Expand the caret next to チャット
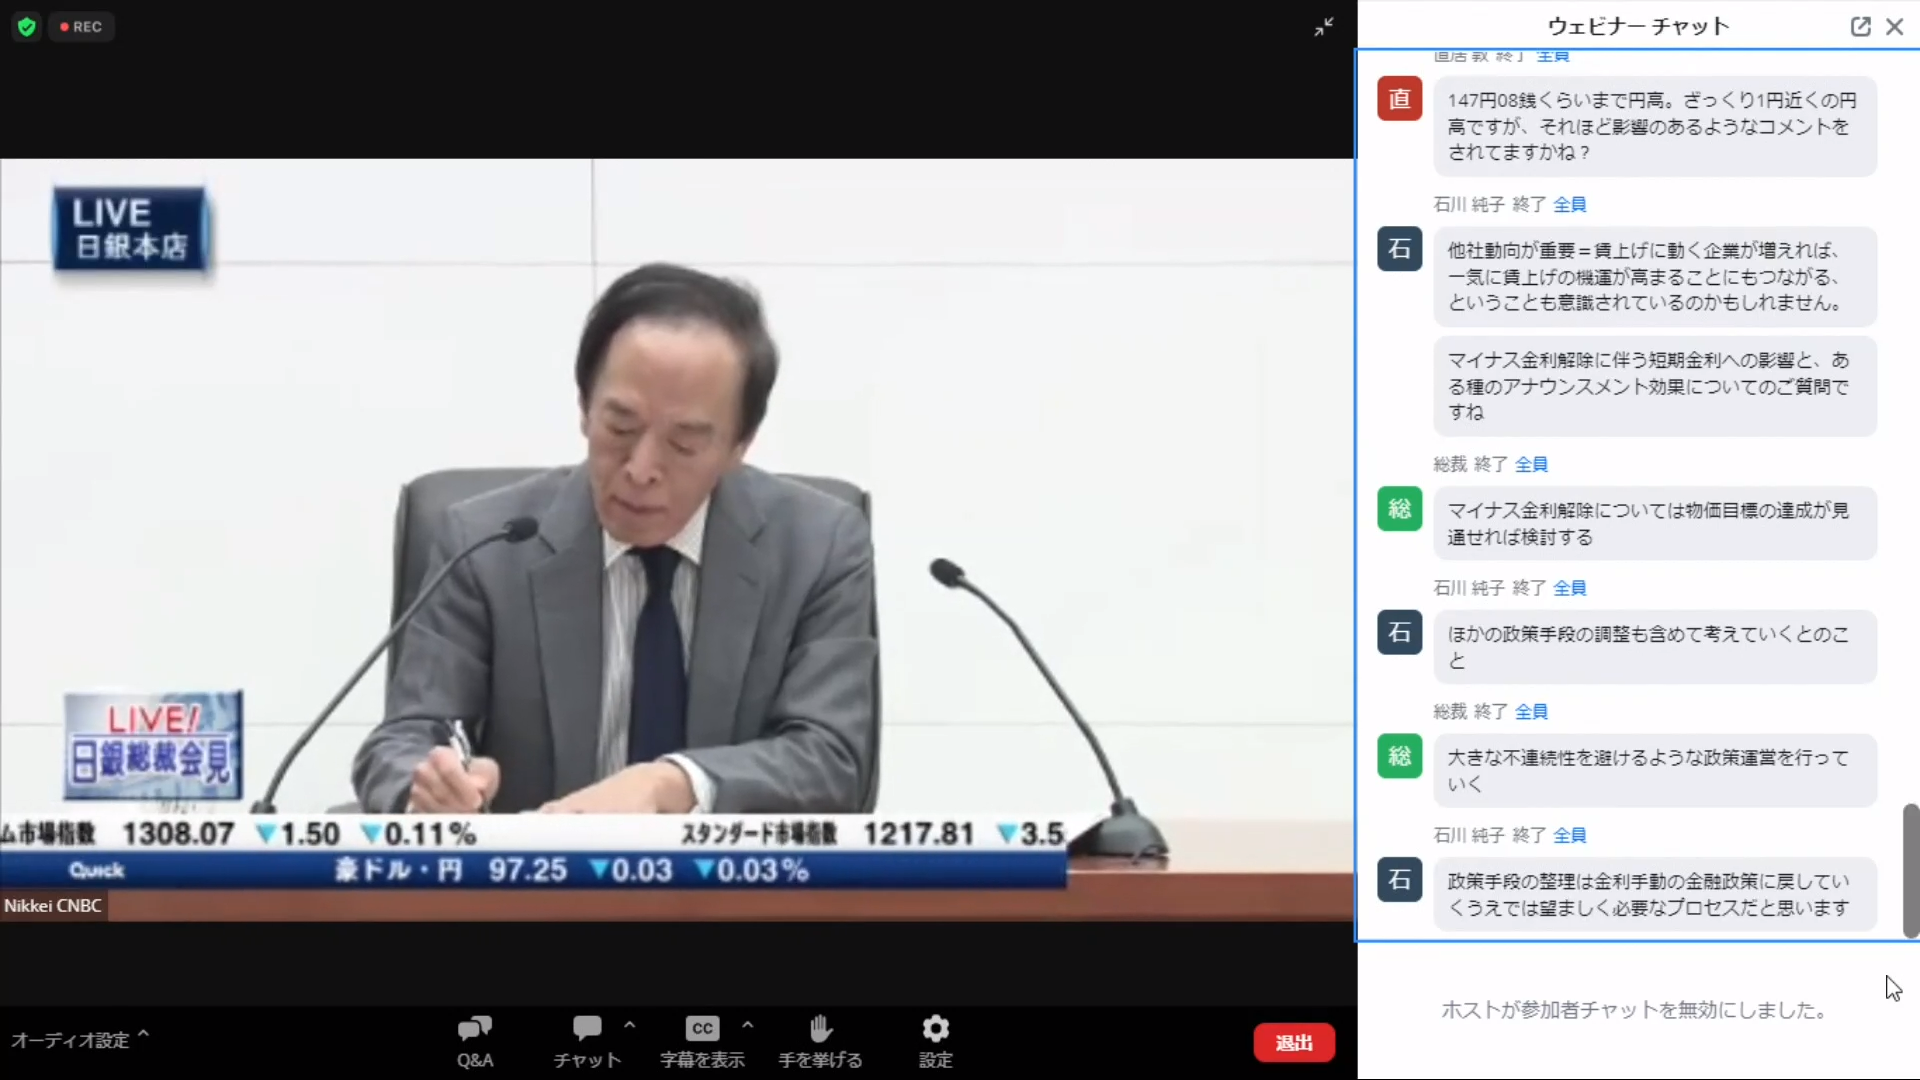This screenshot has height=1080, width=1920. tap(629, 1025)
